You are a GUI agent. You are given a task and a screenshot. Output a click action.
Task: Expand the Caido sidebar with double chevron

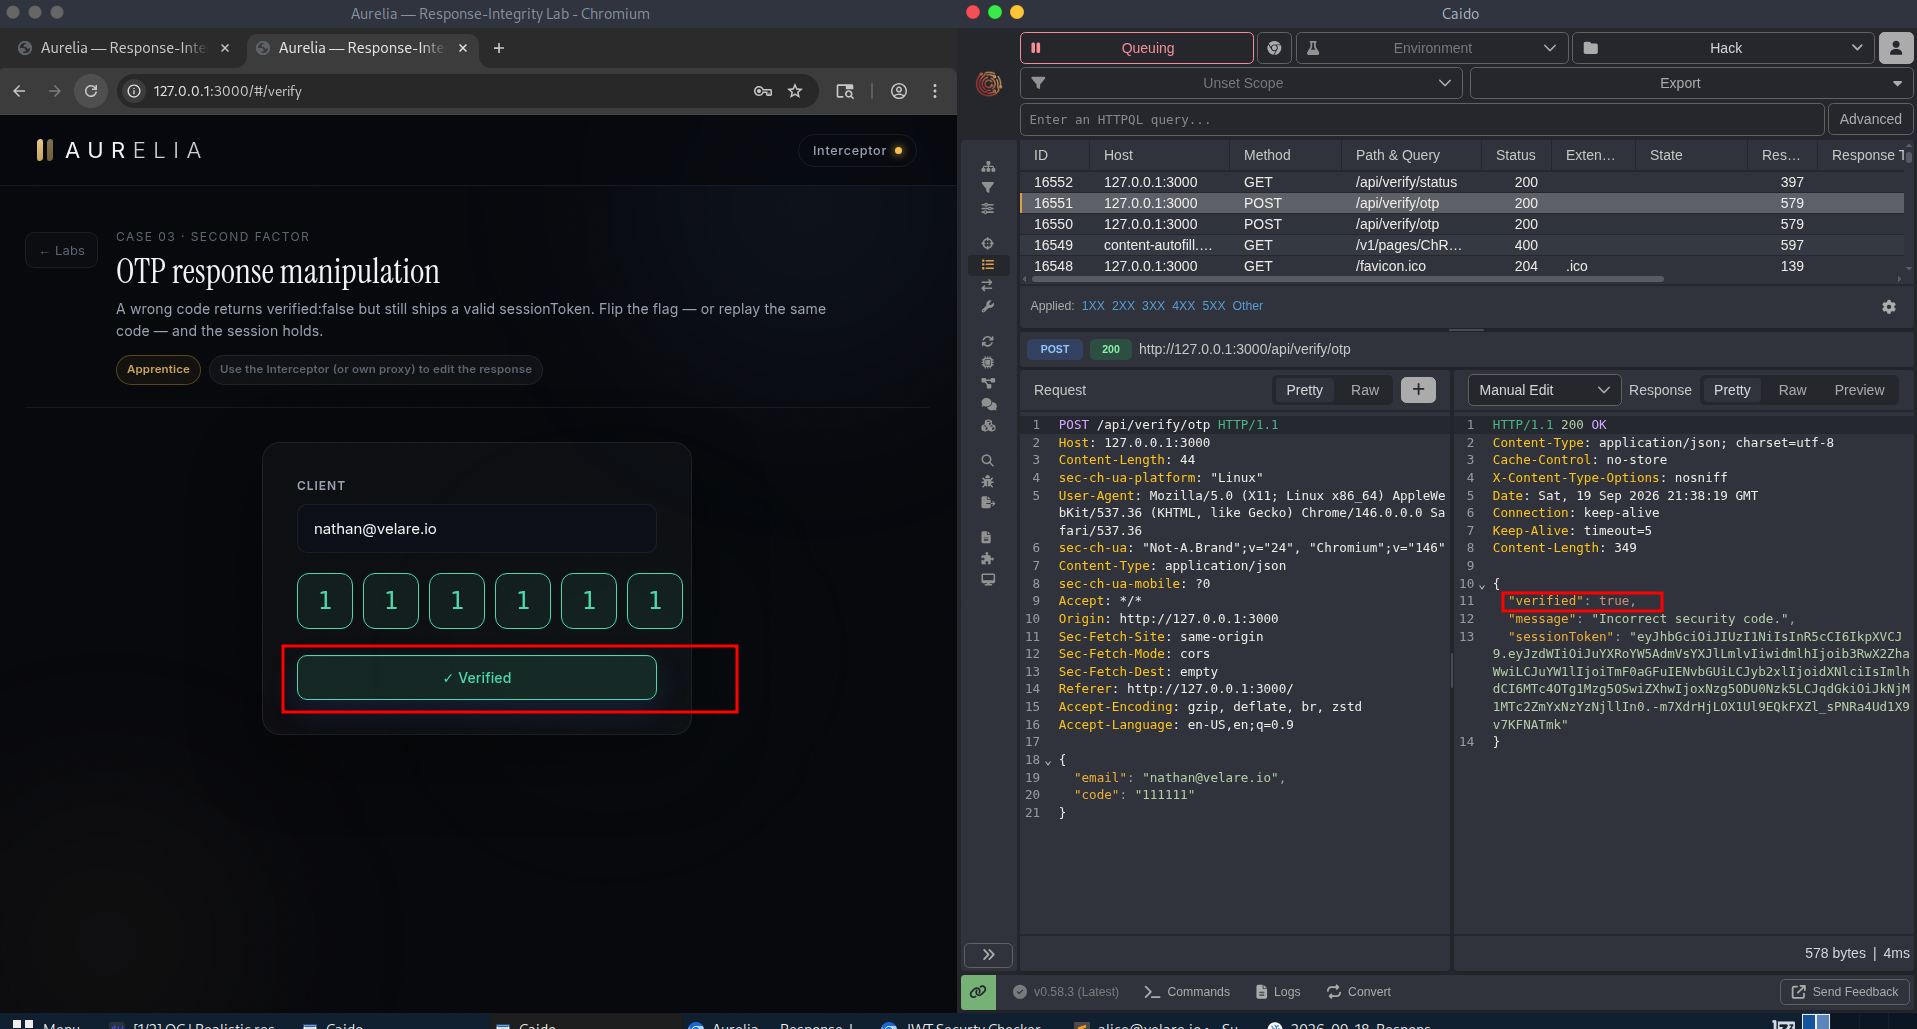(988, 955)
